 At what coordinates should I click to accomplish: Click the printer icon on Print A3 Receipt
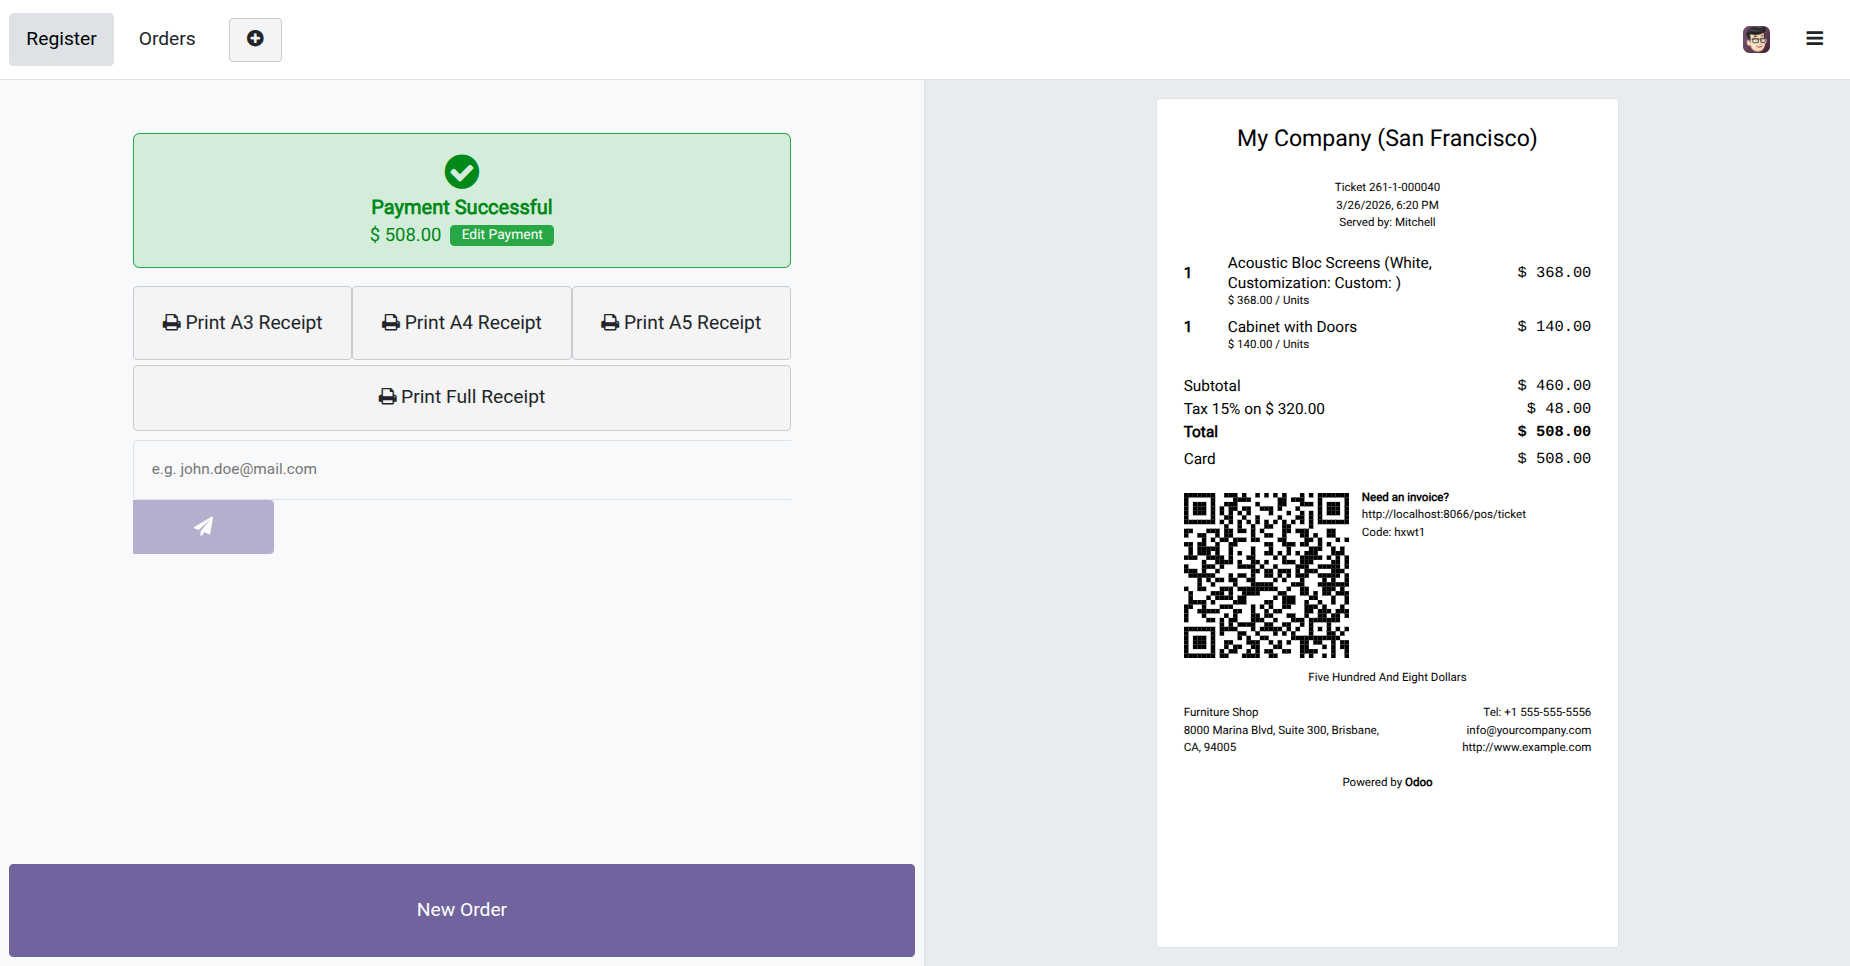coord(172,323)
